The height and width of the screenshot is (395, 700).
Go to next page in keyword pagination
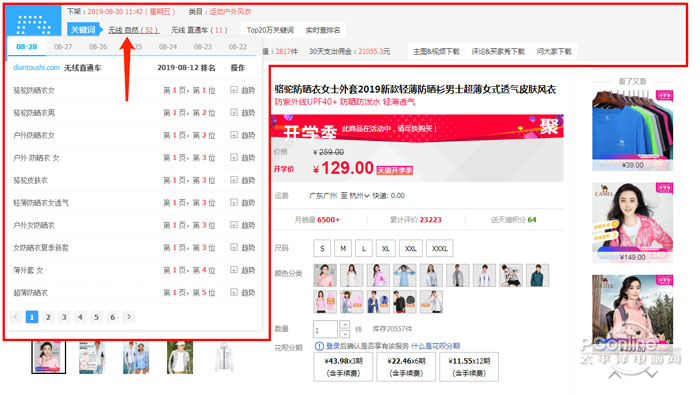(129, 317)
